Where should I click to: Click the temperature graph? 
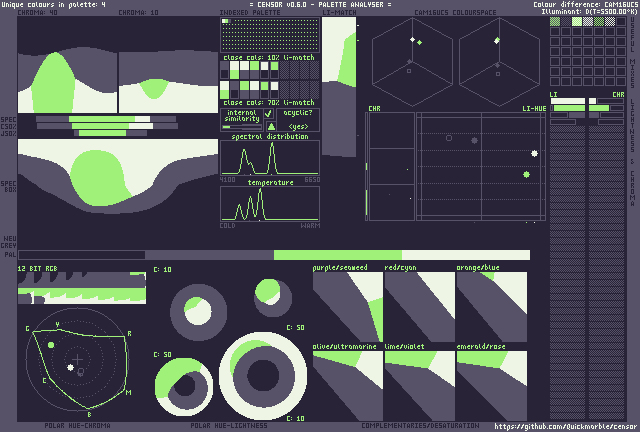(x=270, y=204)
